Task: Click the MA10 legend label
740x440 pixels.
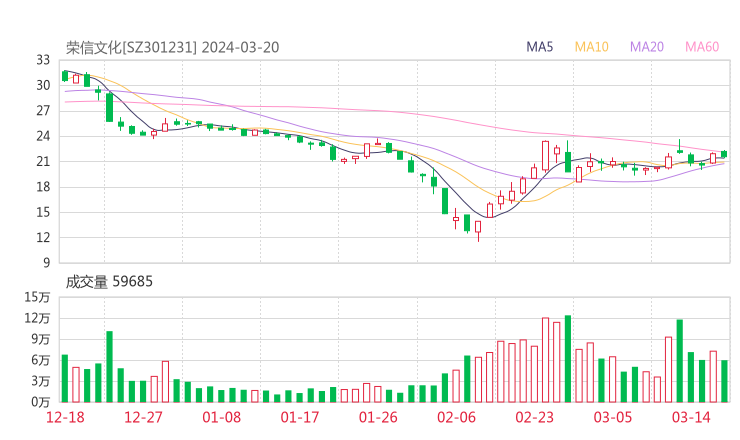Action: [x=591, y=47]
